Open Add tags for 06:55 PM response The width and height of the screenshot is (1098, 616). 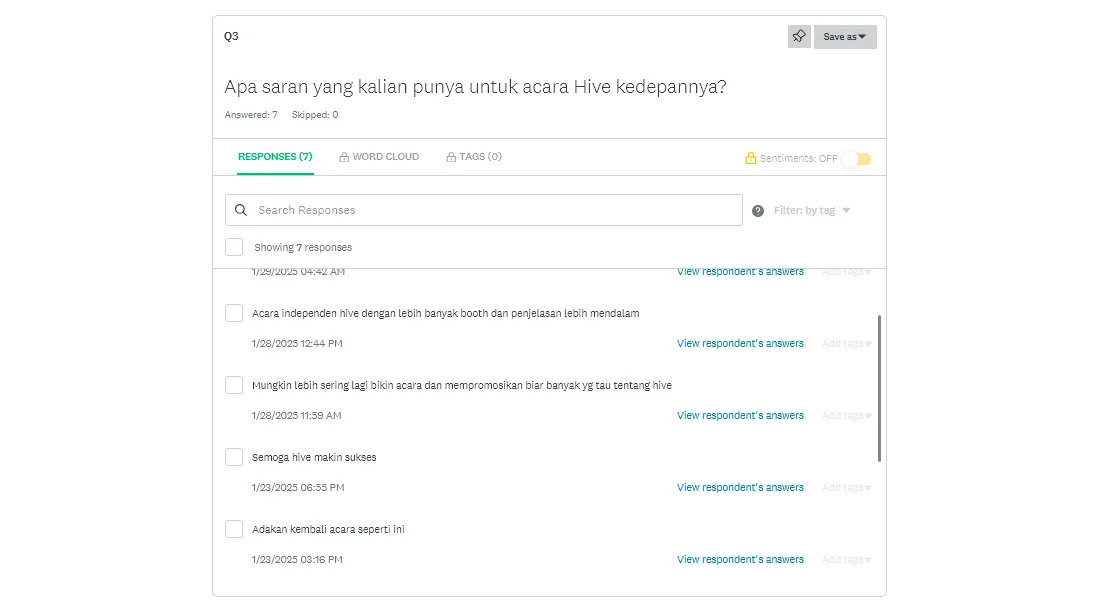coord(847,488)
